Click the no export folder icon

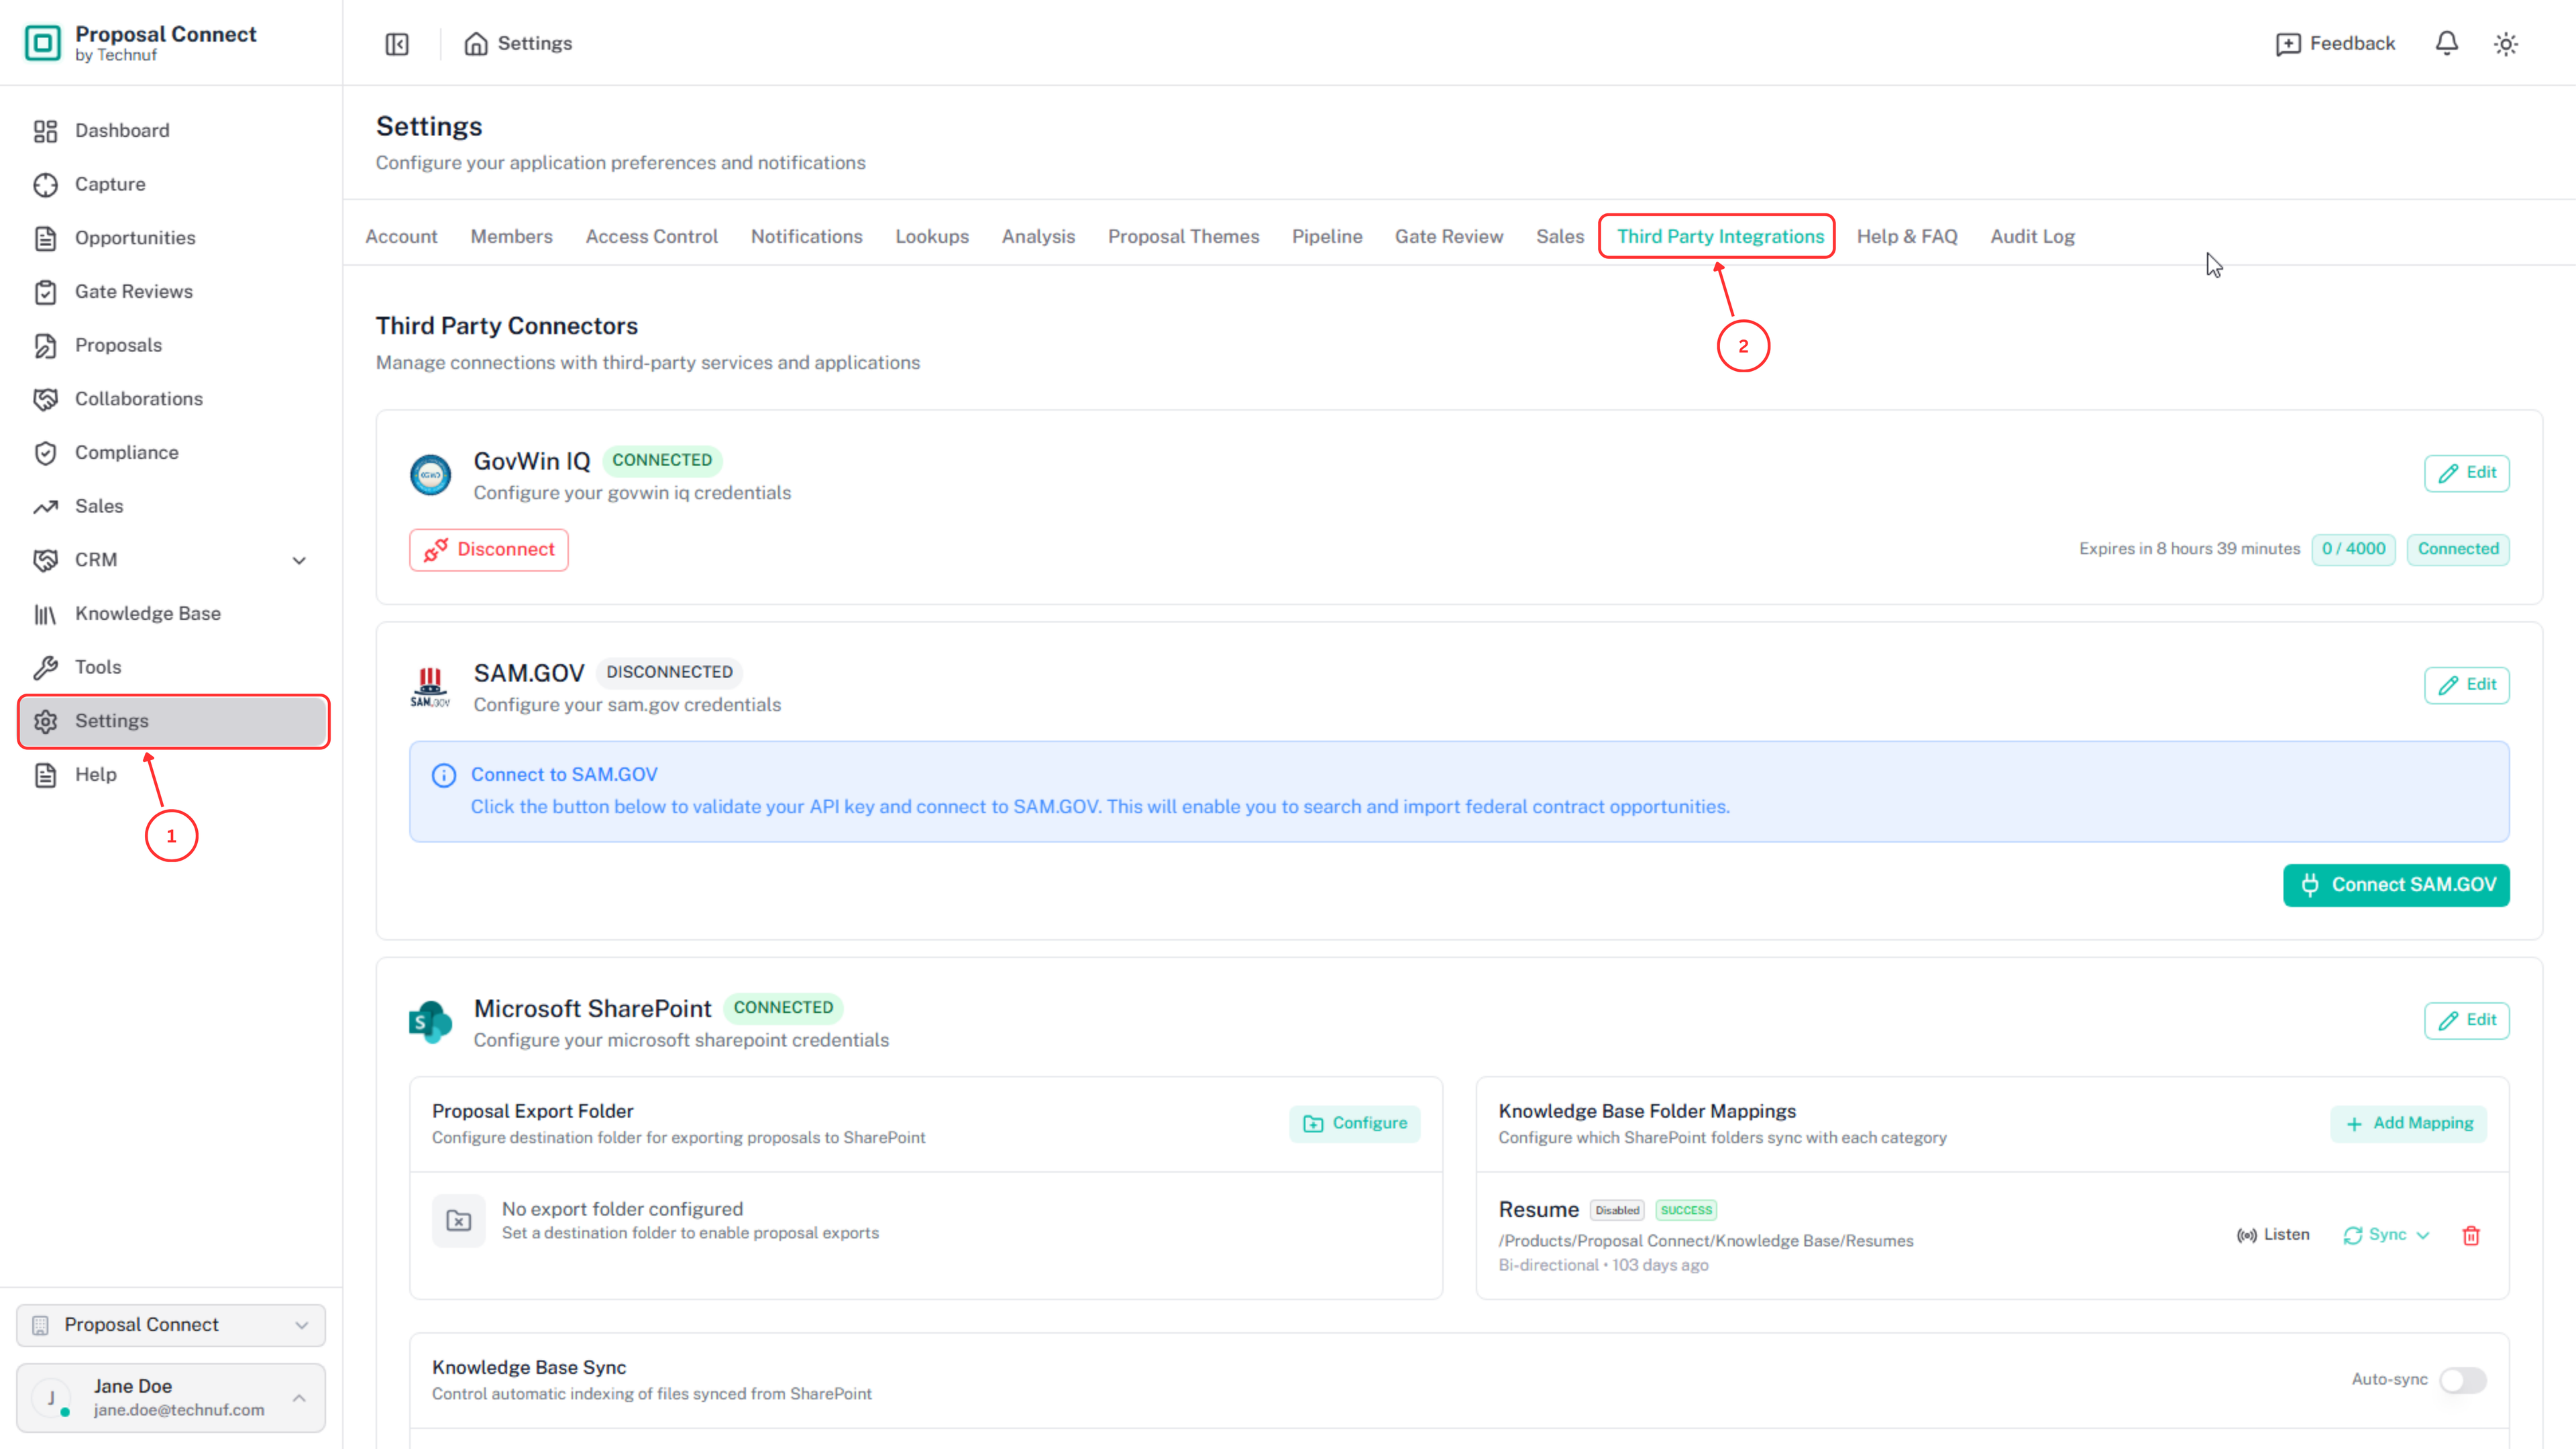(459, 1221)
